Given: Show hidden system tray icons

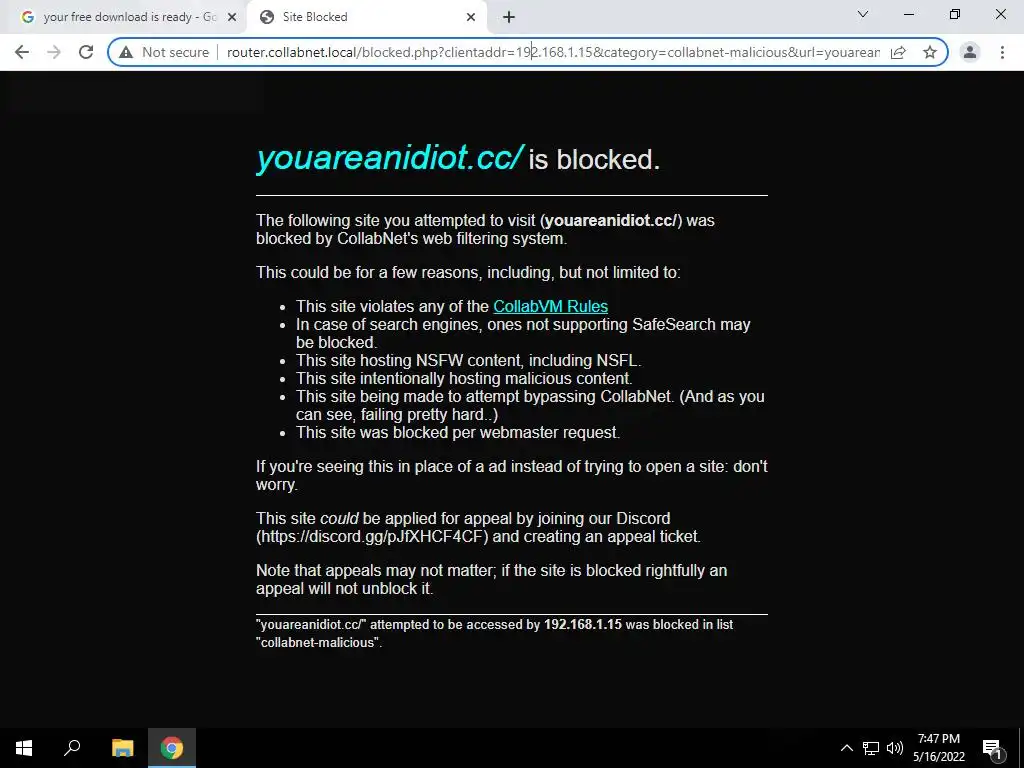Looking at the screenshot, I should click(x=846, y=748).
